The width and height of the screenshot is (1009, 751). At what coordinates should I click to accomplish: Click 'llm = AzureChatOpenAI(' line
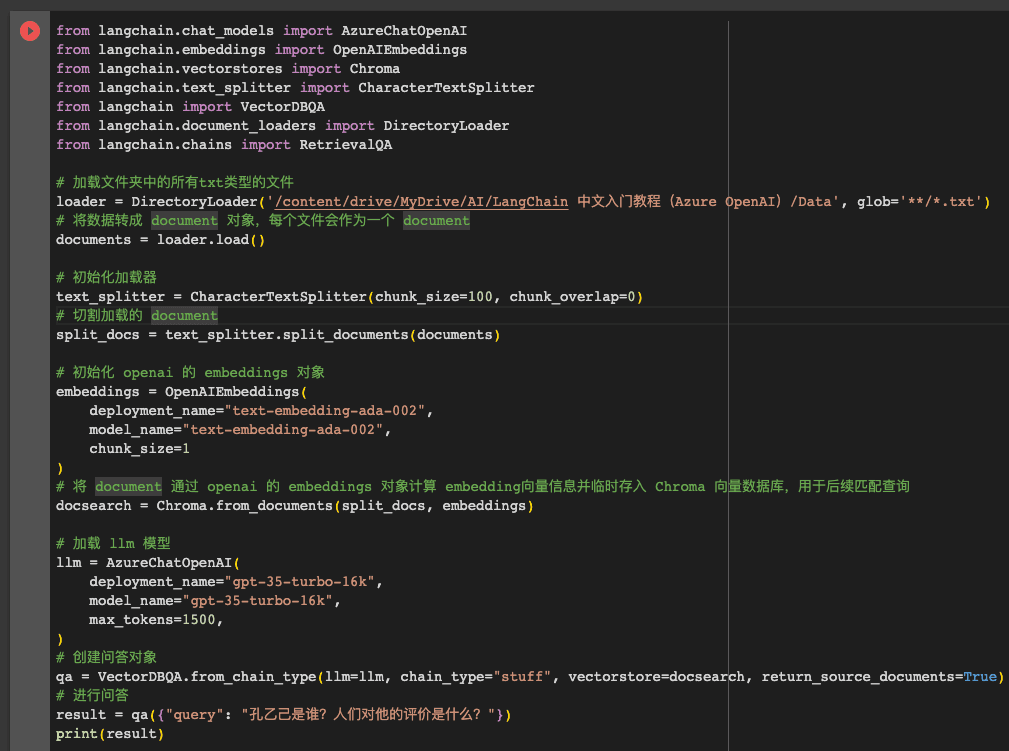[x=148, y=562]
